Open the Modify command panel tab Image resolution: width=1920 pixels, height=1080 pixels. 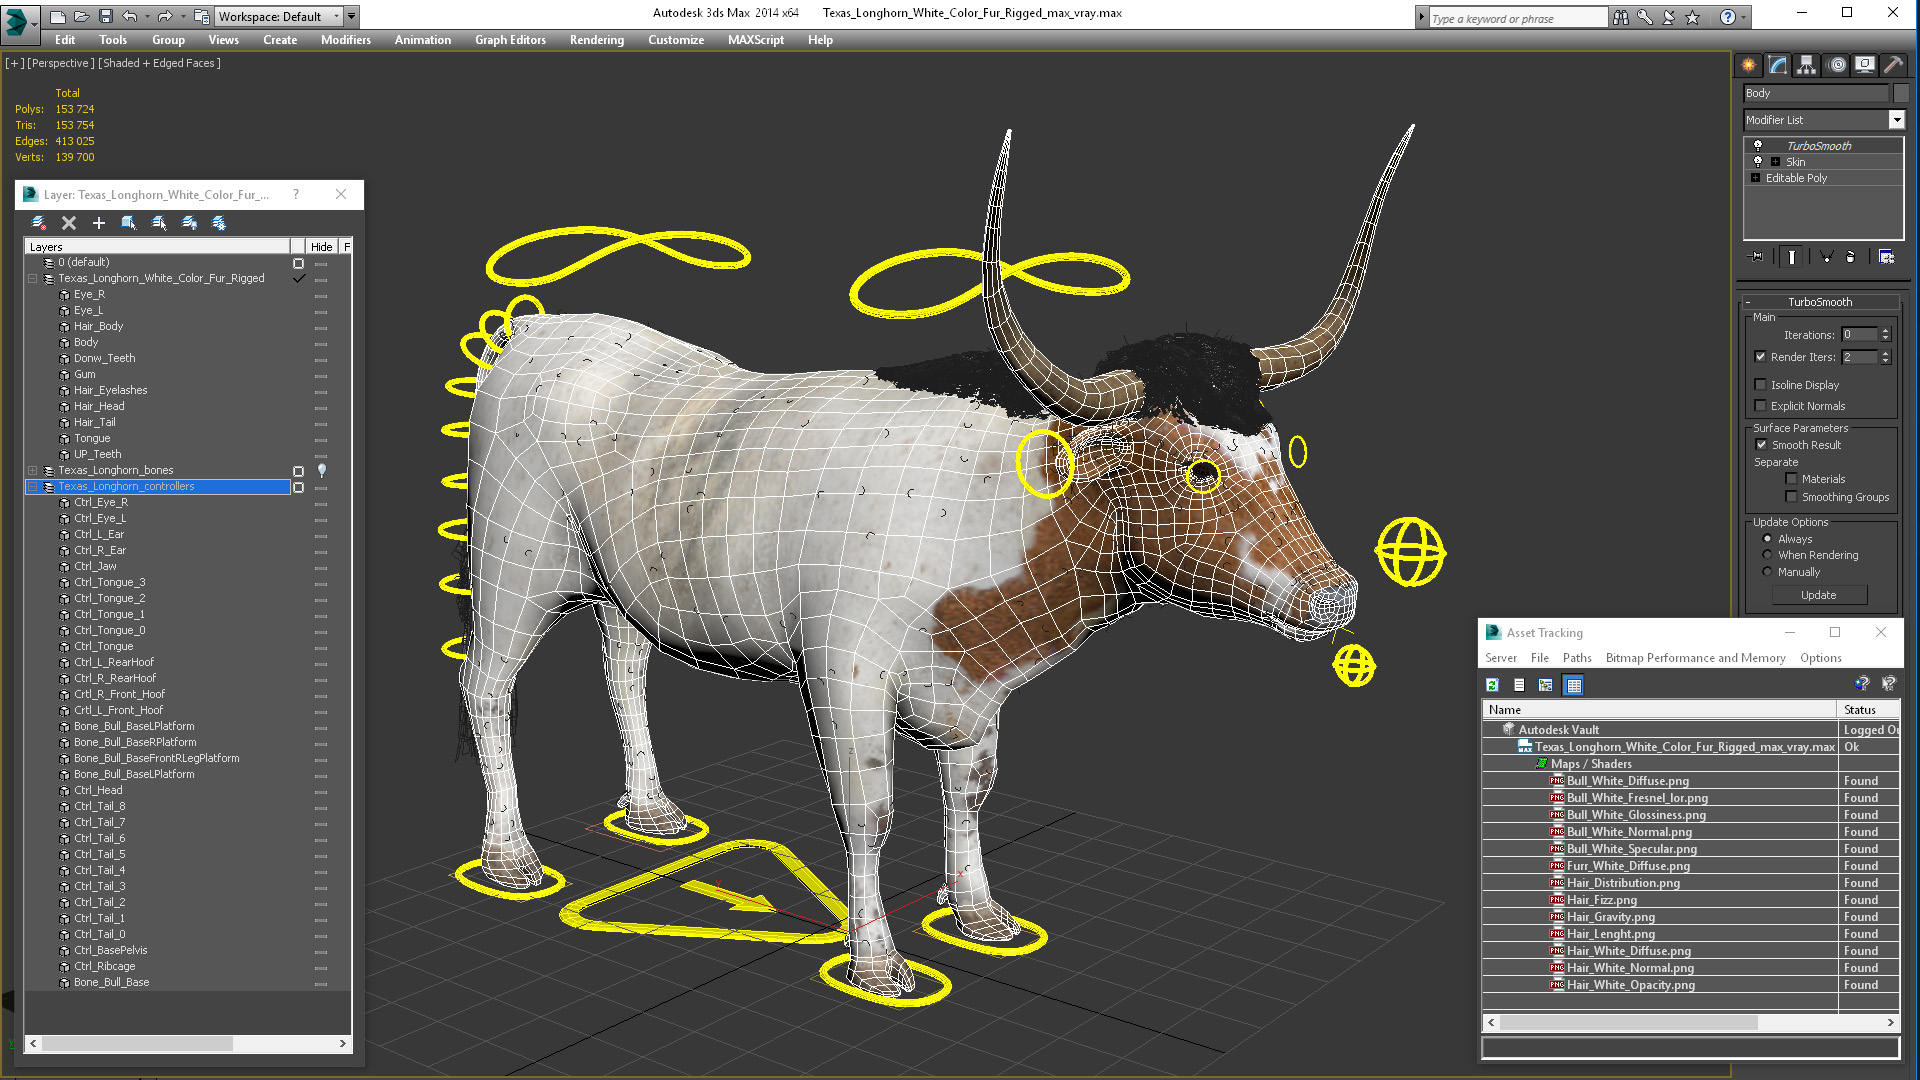(1777, 65)
